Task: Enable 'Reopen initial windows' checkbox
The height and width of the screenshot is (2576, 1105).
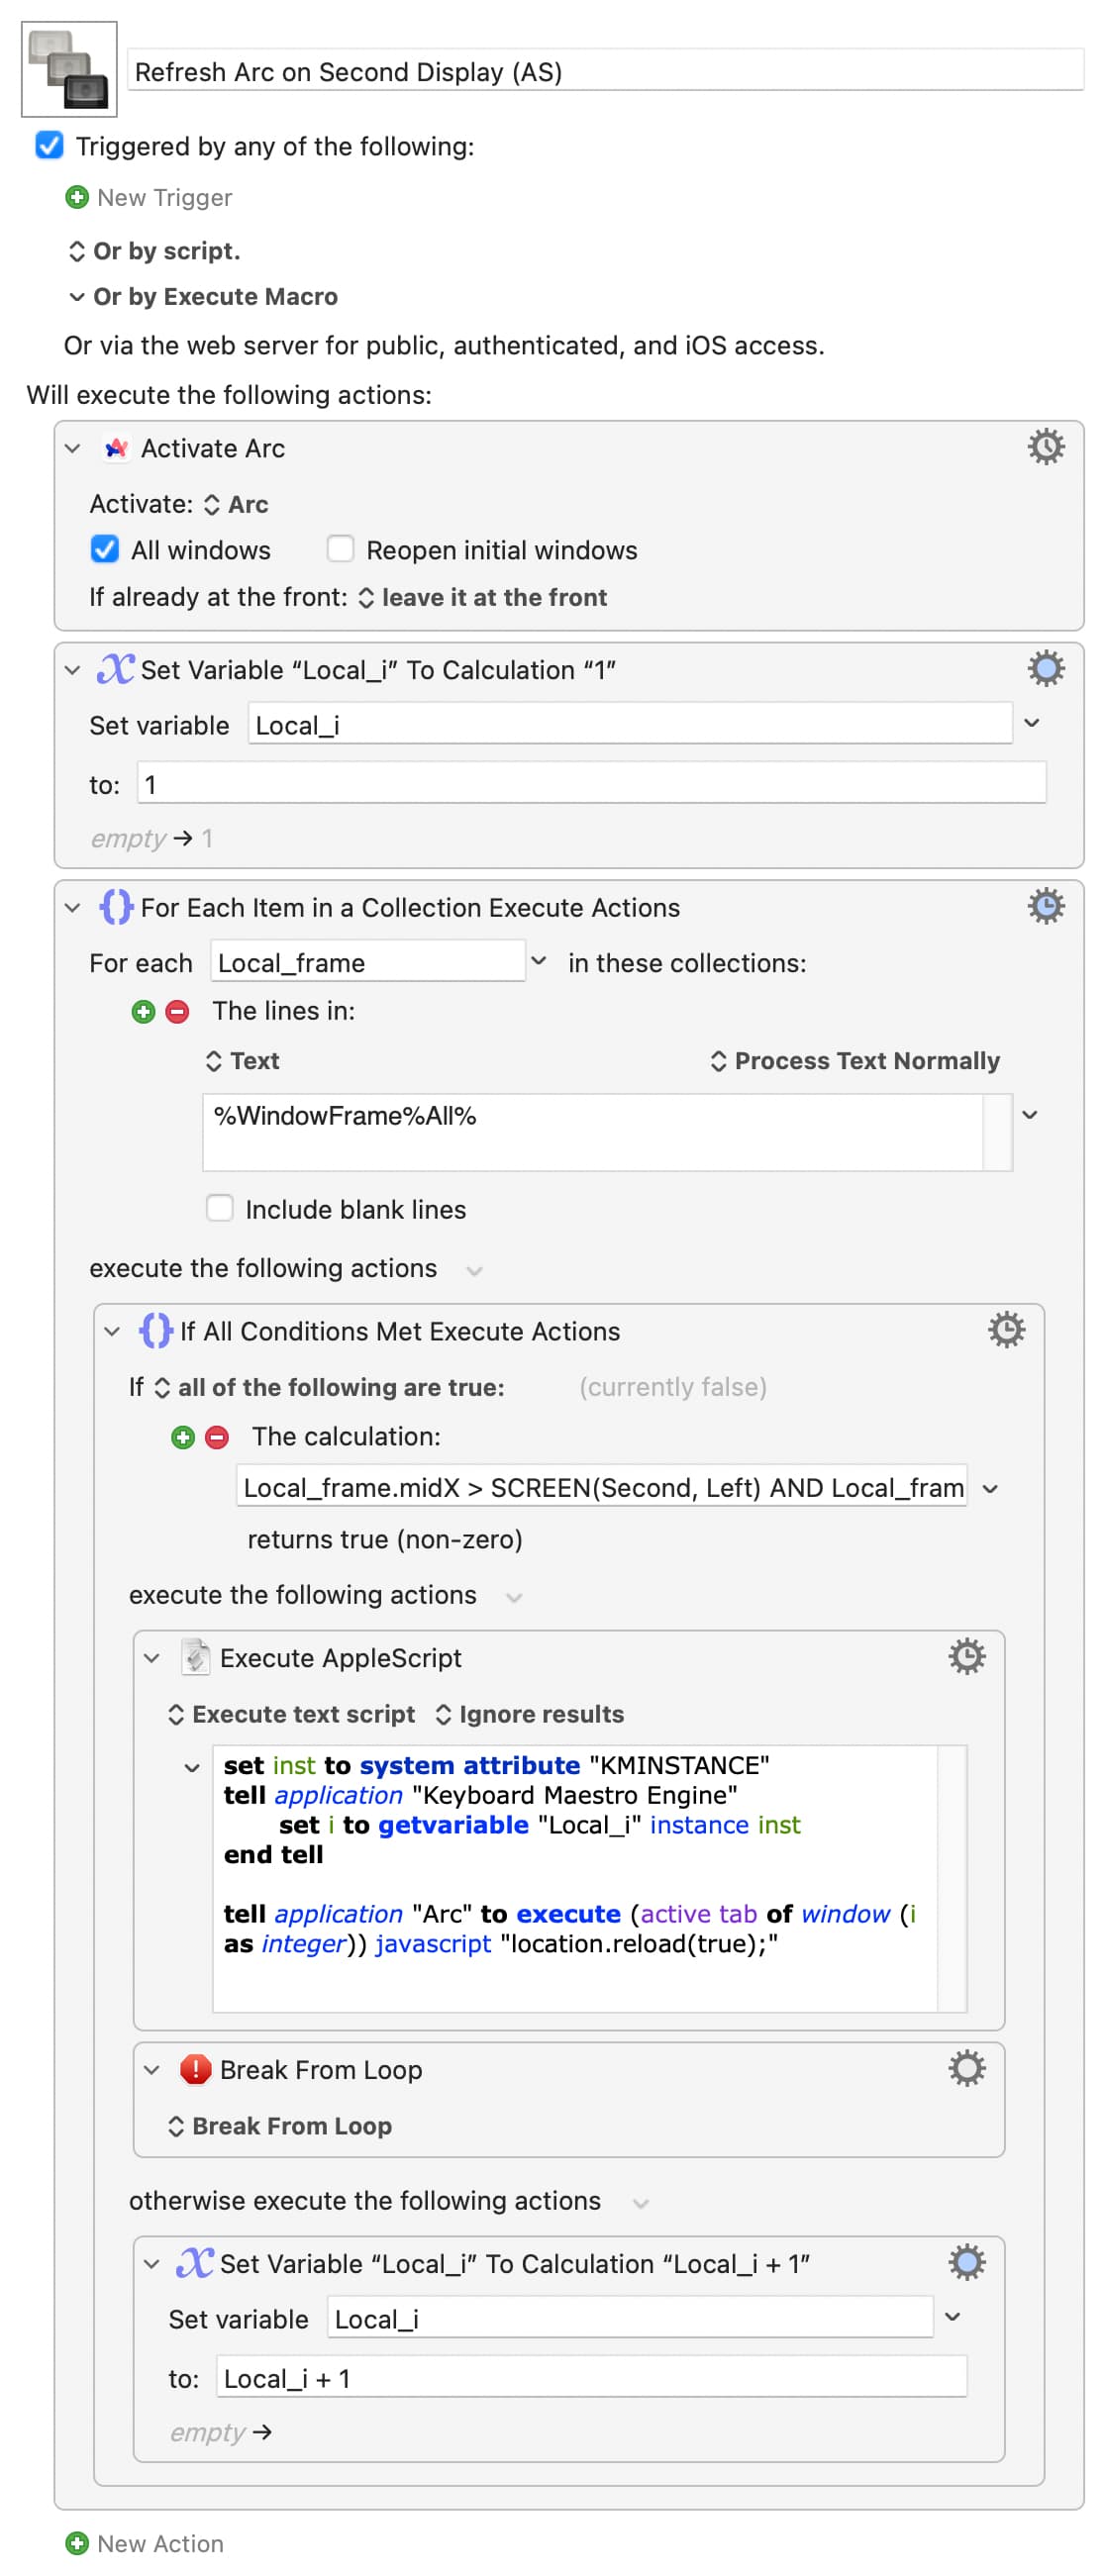Action: coord(340,549)
